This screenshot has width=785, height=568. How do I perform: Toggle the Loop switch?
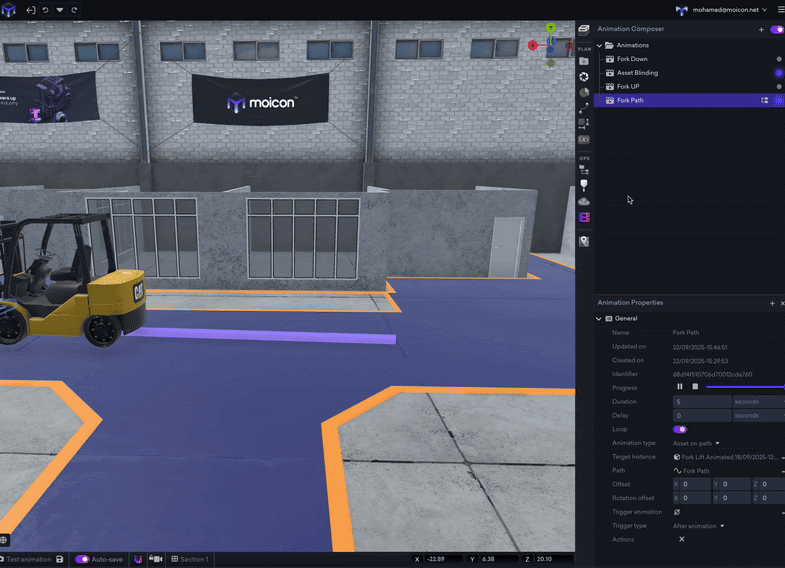pyautogui.click(x=680, y=429)
